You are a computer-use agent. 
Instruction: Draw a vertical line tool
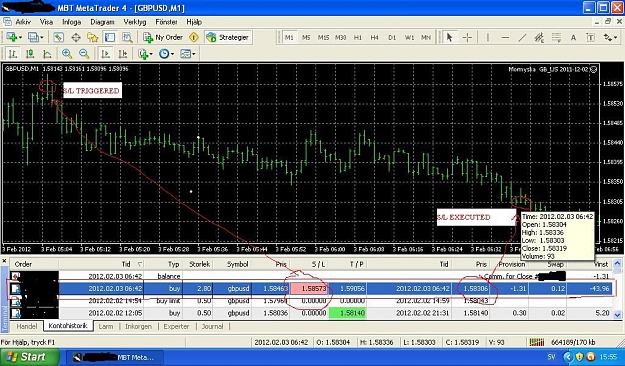[488, 37]
